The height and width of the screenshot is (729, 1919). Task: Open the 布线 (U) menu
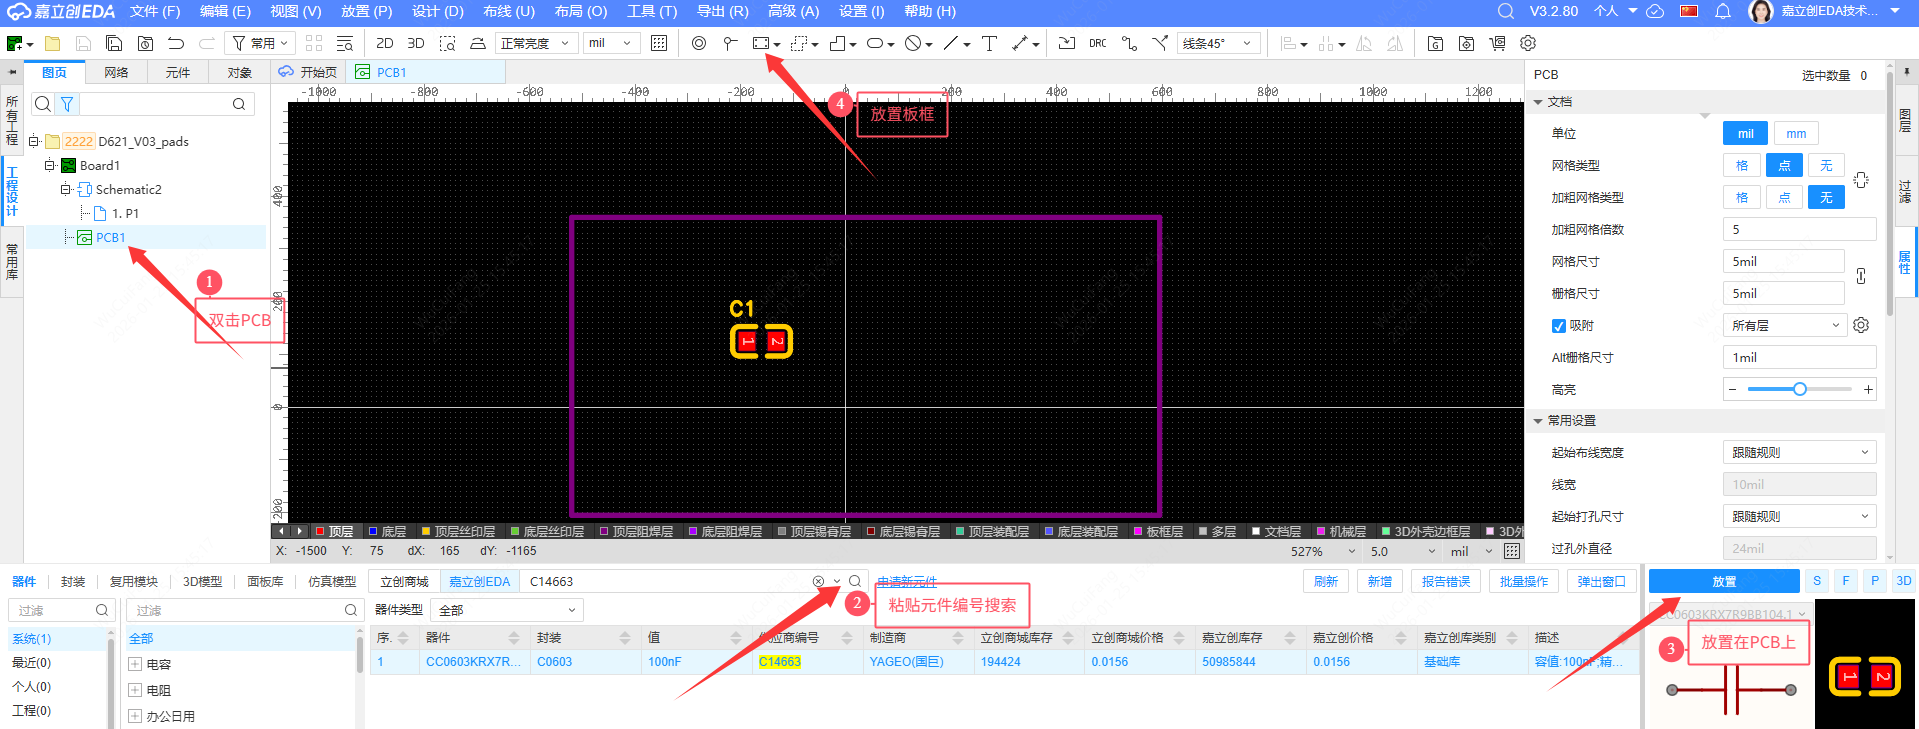(508, 11)
